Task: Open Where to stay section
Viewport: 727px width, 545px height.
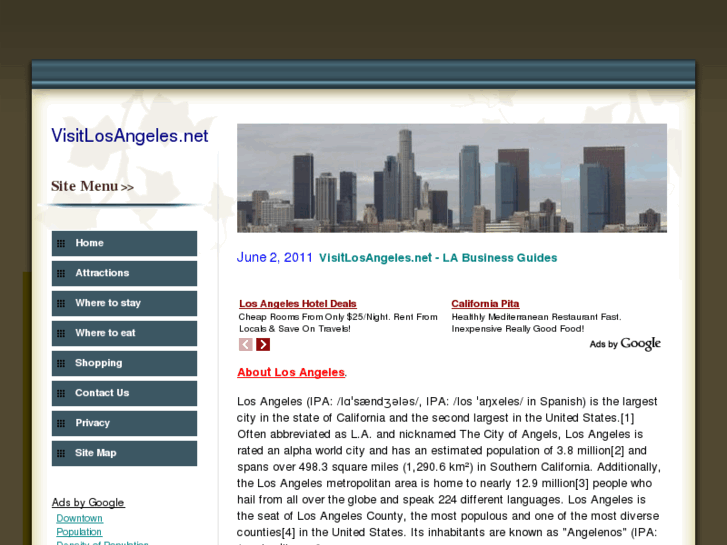Action: click(124, 303)
